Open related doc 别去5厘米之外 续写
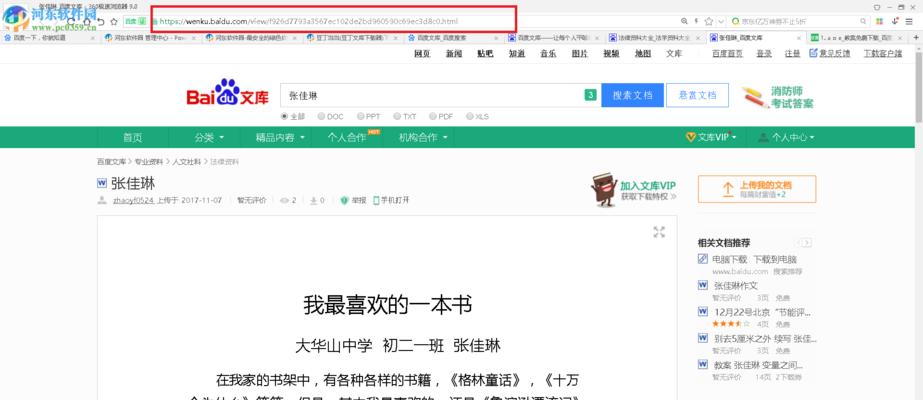The height and width of the screenshot is (400, 923). pos(765,339)
